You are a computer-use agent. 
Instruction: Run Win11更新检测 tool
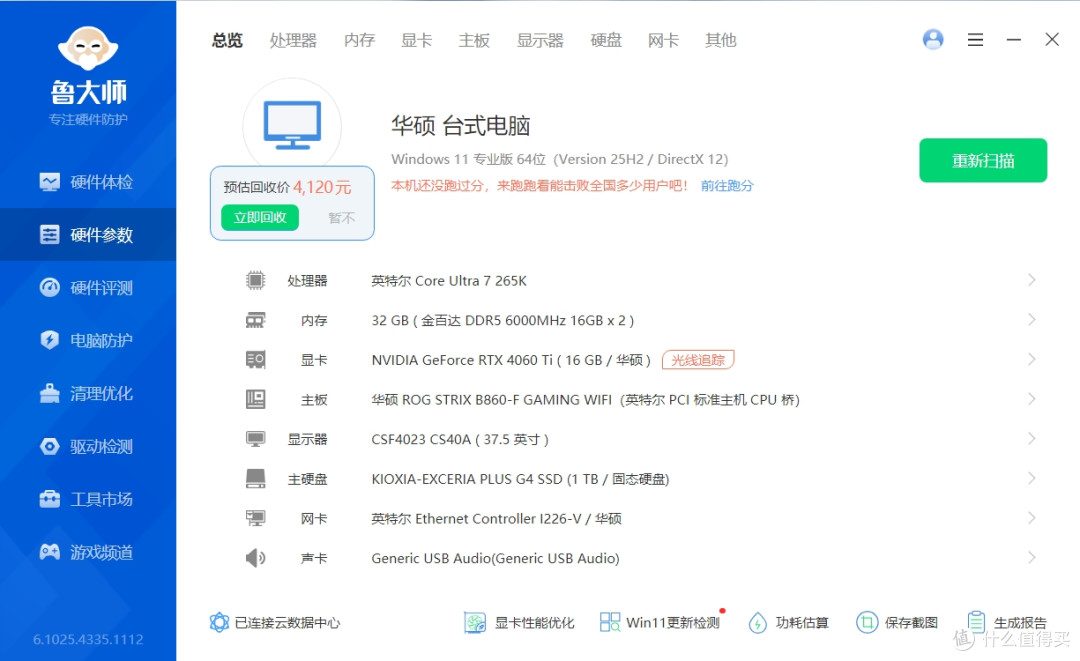coord(660,622)
